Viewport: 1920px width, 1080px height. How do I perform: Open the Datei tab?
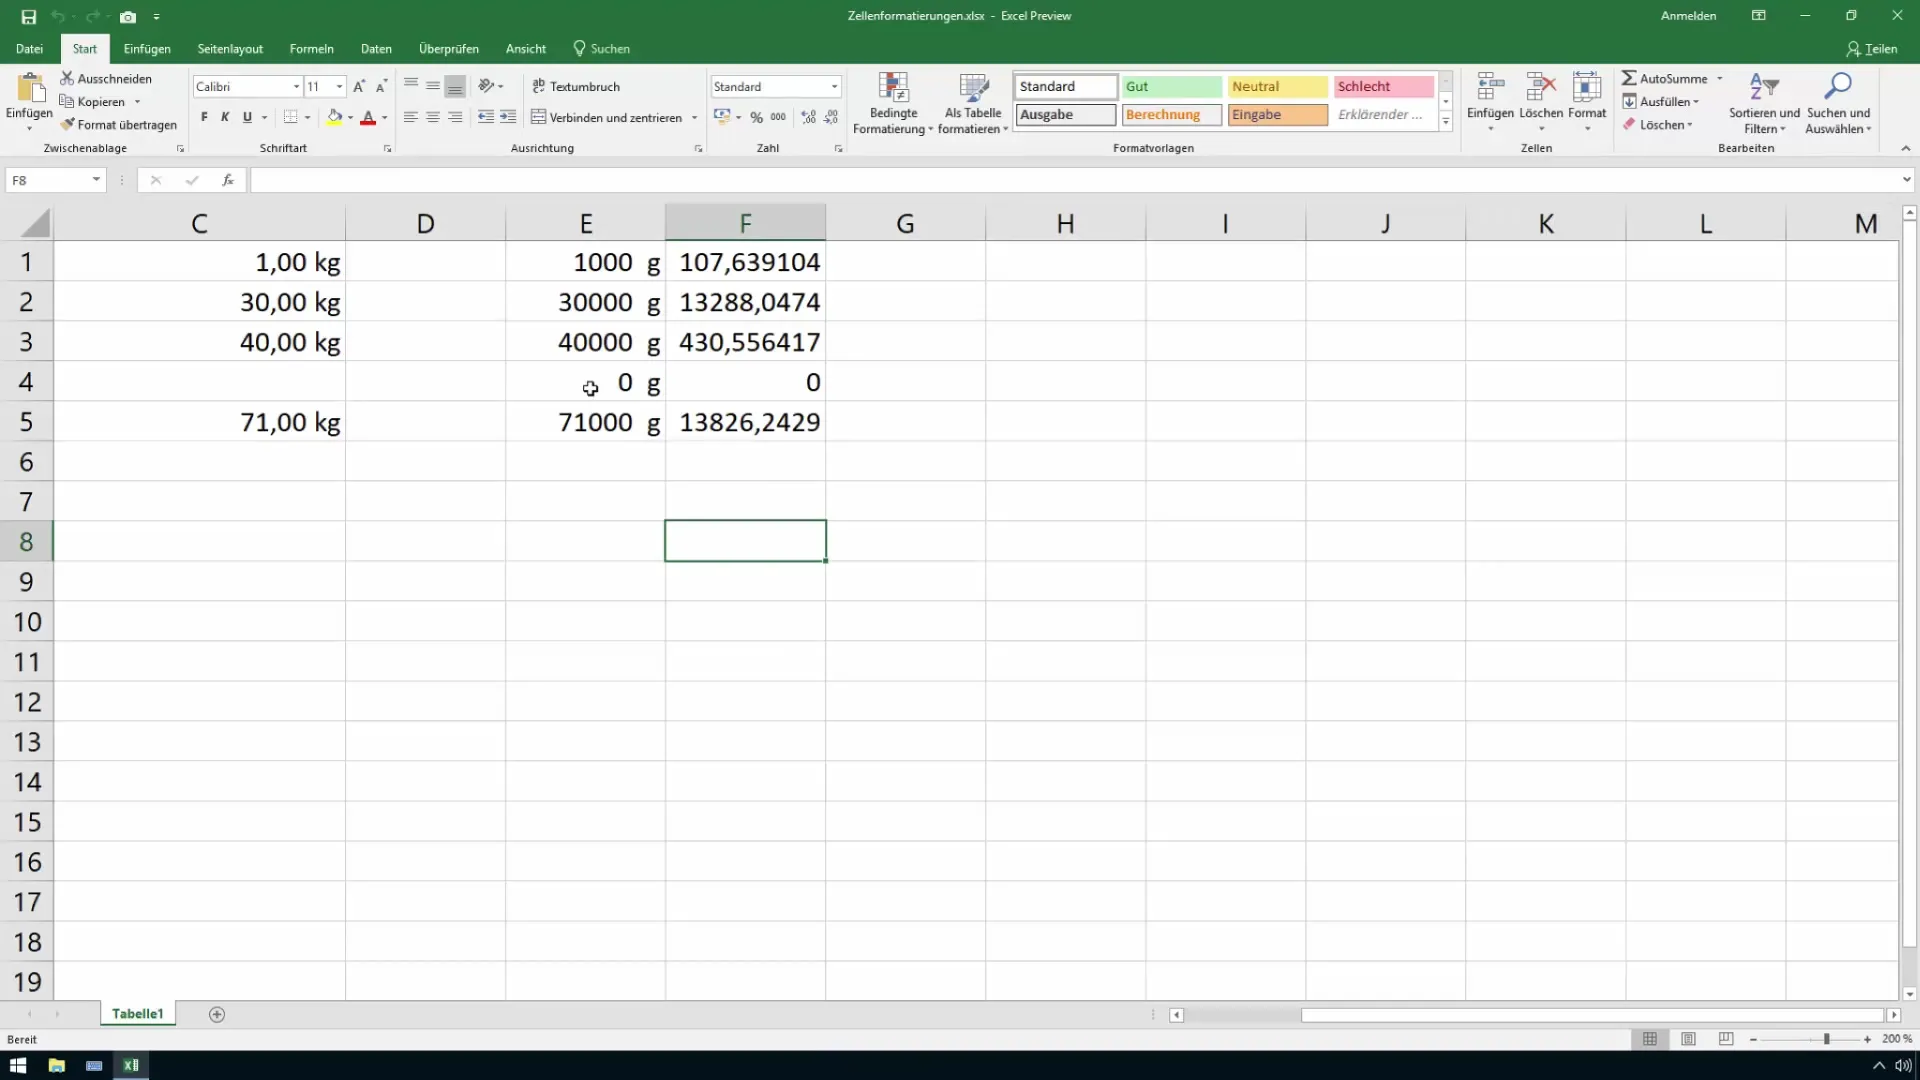(29, 49)
